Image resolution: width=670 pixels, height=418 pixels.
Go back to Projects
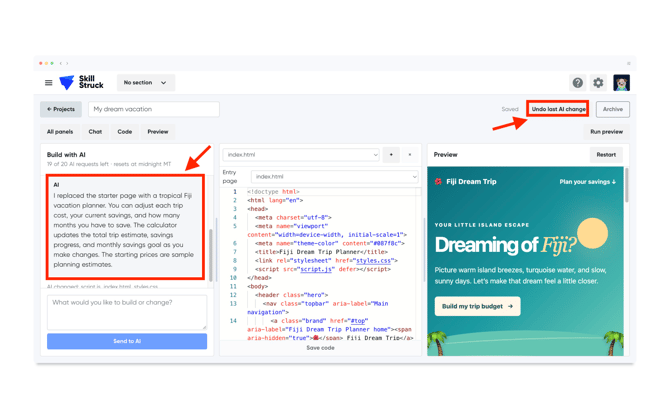coord(61,109)
